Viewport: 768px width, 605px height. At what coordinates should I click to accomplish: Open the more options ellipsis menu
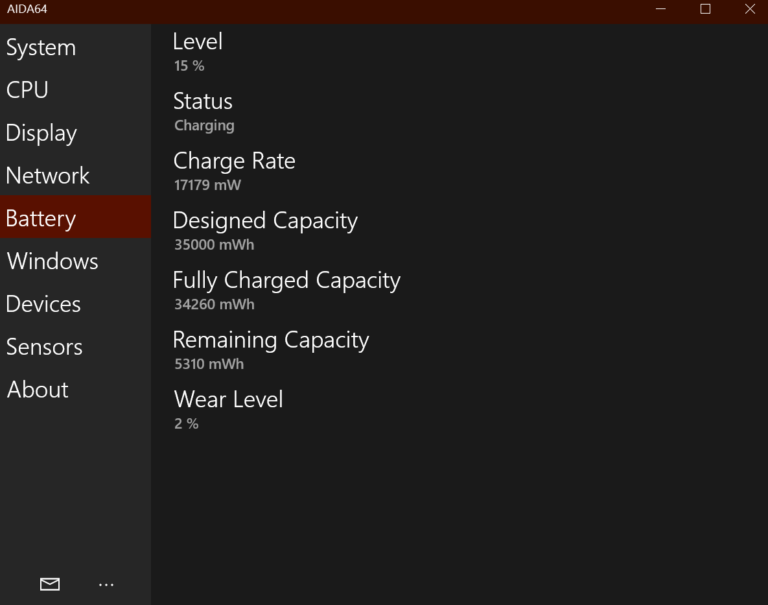[106, 584]
